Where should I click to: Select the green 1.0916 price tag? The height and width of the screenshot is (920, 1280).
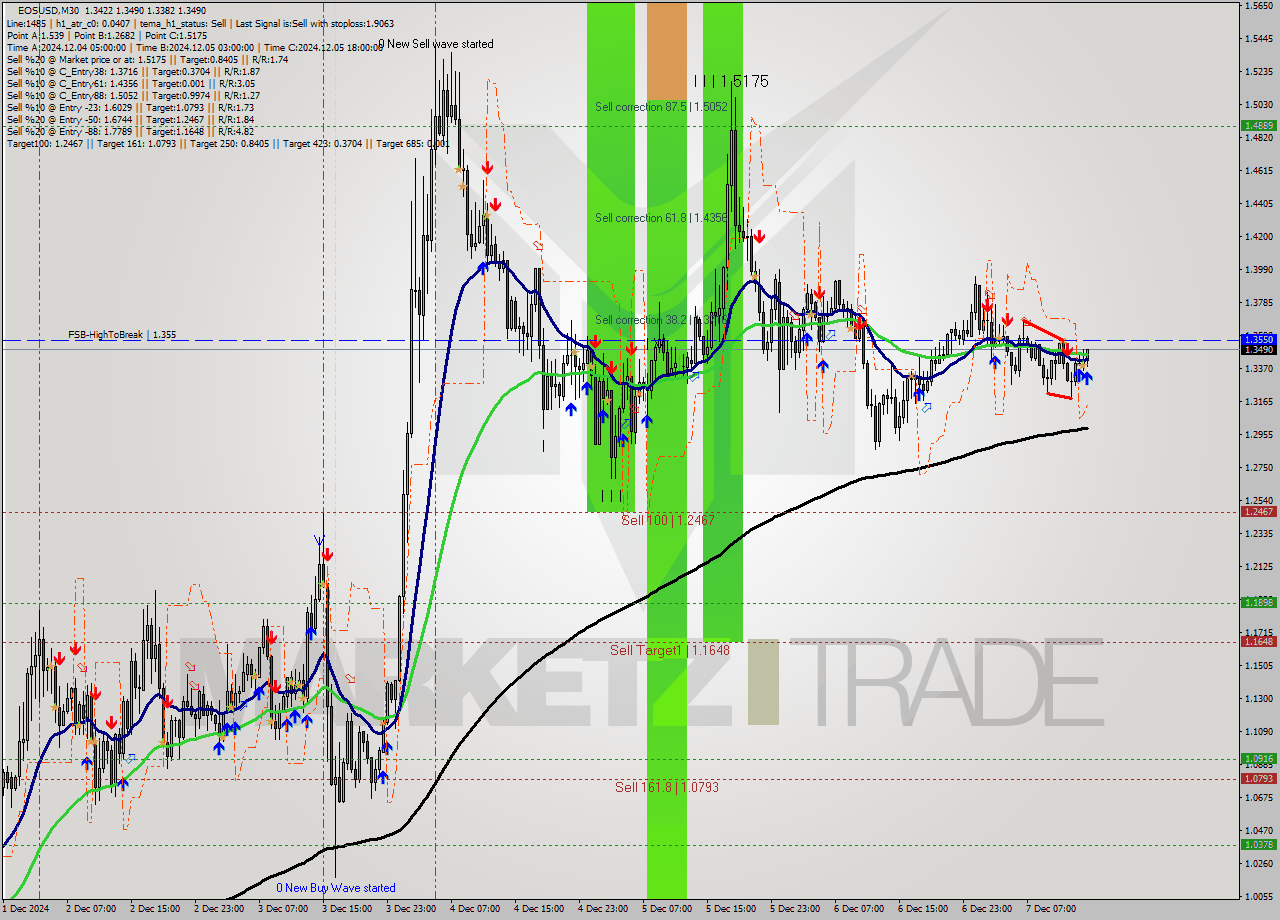(x=1258, y=758)
